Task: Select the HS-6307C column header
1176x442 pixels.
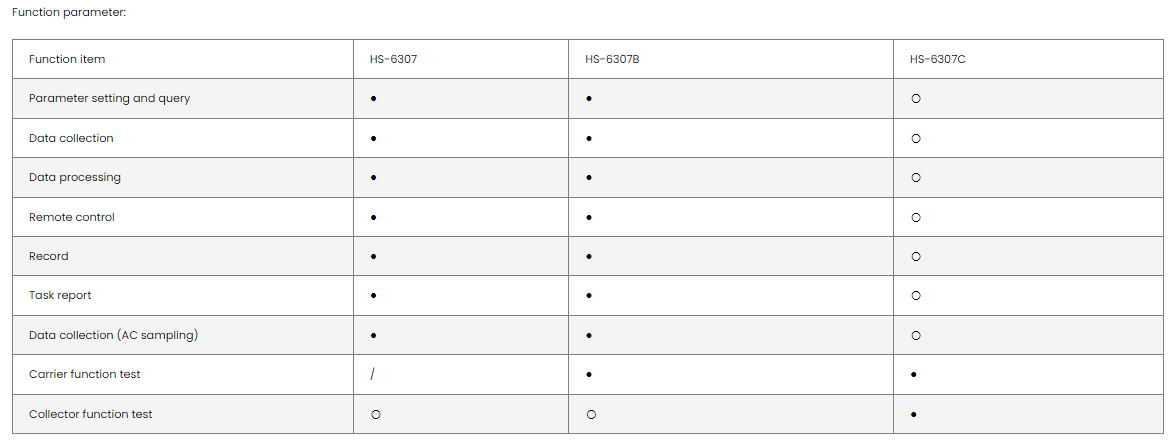Action: click(937, 60)
